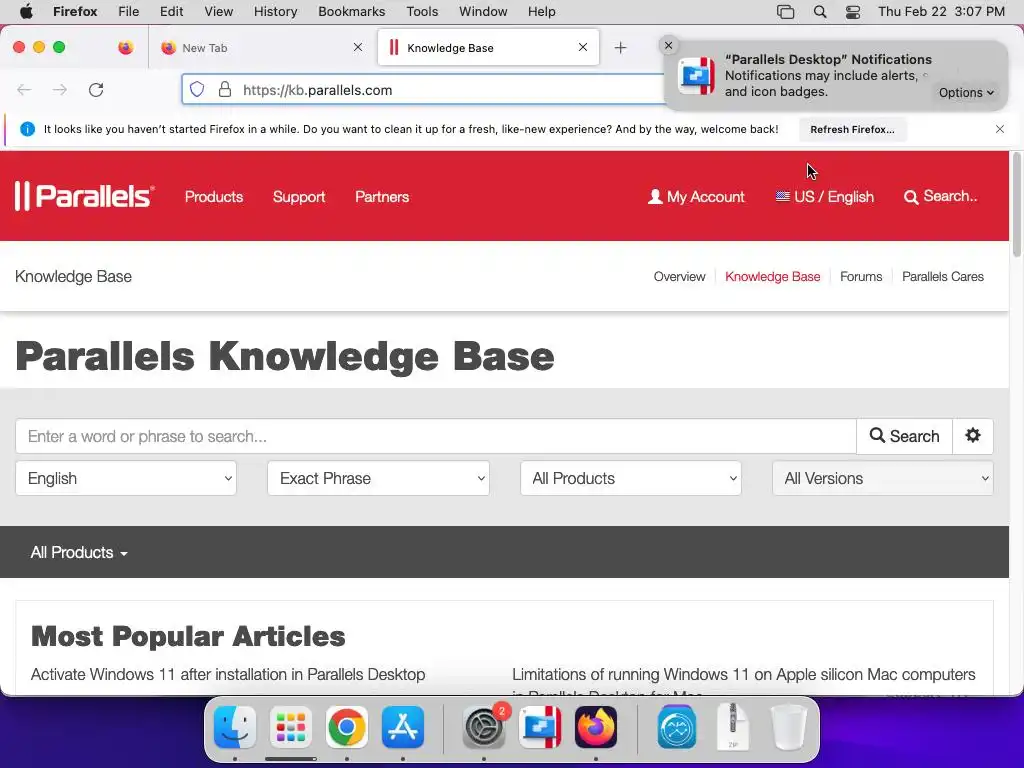1024x768 pixels.
Task: Open the Finder icon in the Dock
Action: (235, 727)
